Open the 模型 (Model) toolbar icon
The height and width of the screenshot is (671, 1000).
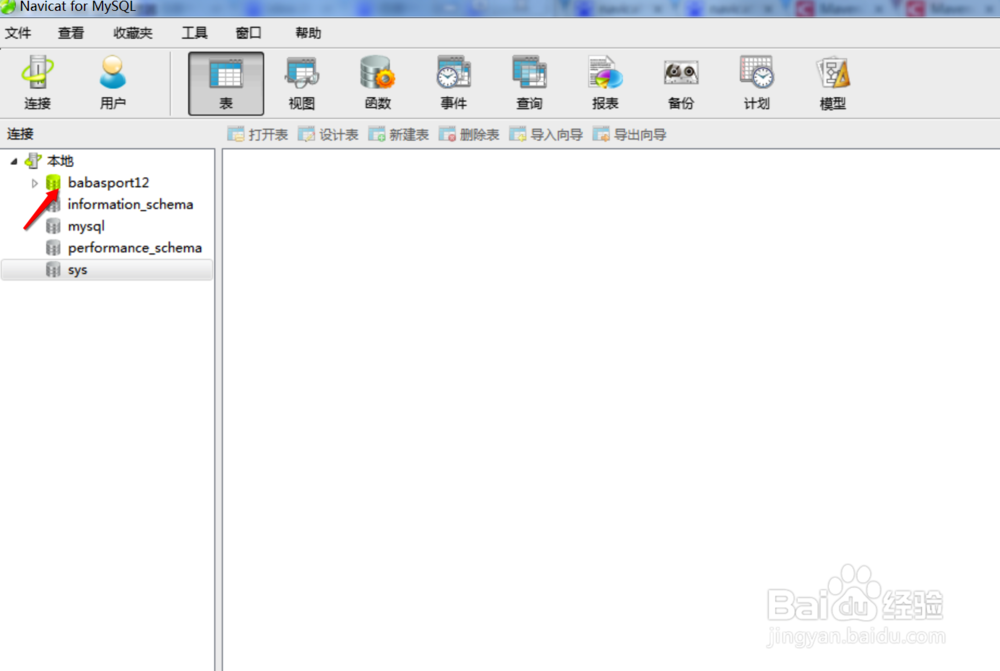tap(833, 83)
